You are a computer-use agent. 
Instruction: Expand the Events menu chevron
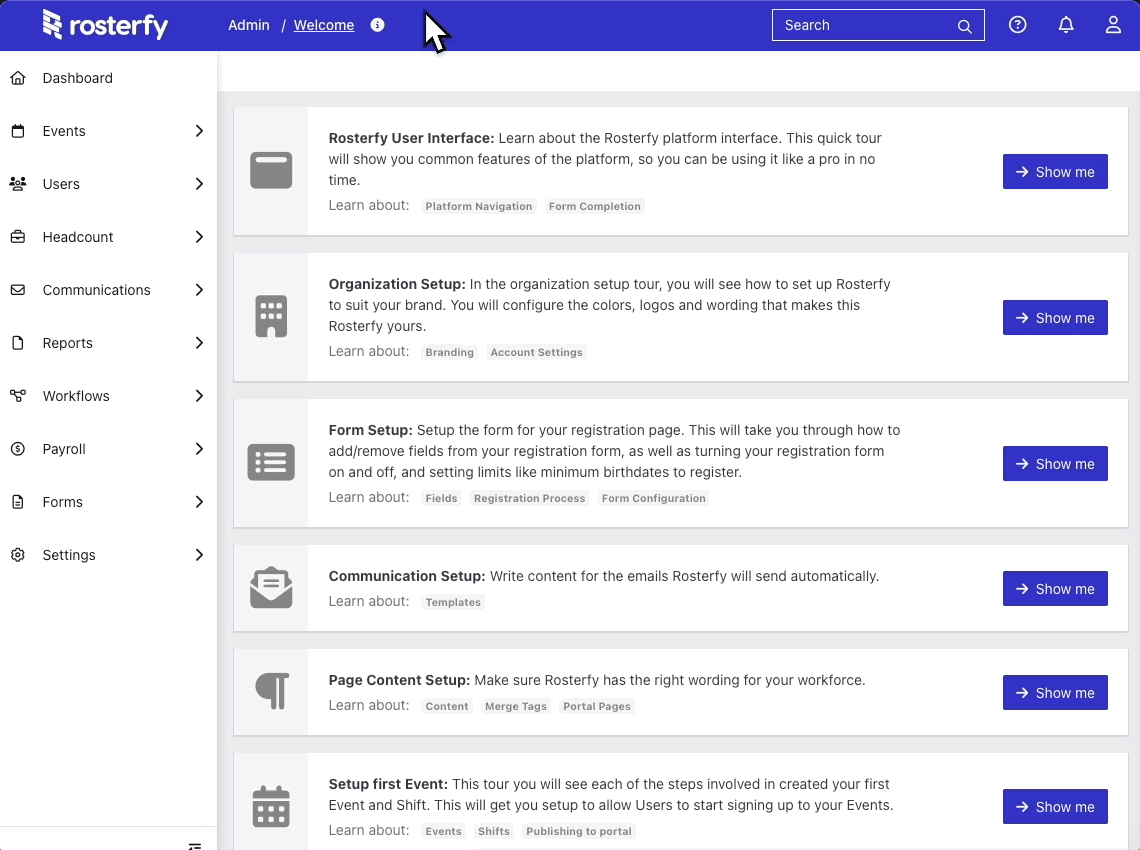click(x=199, y=131)
